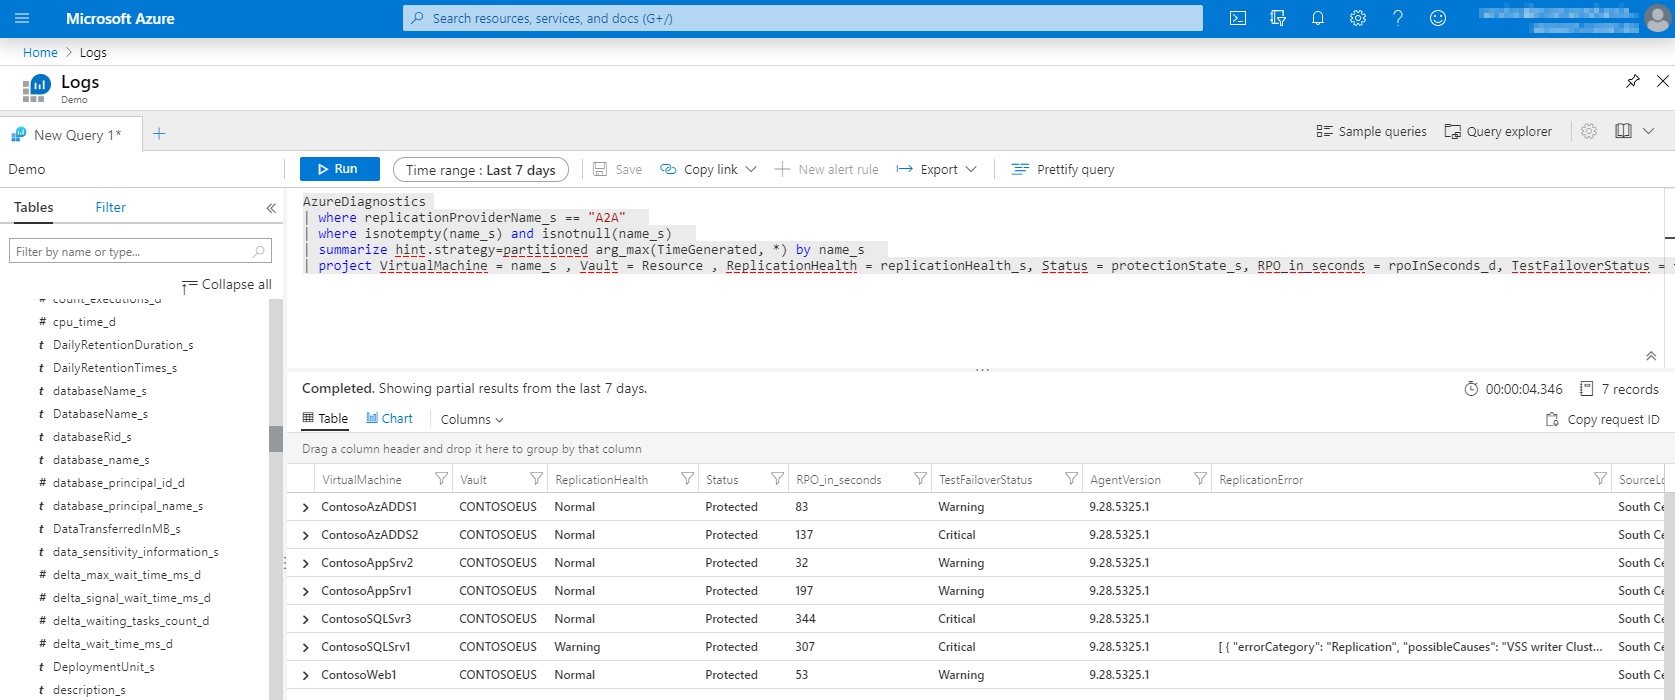Focus the Filter by name or type field
Image resolution: width=1675 pixels, height=700 pixels.
[140, 251]
